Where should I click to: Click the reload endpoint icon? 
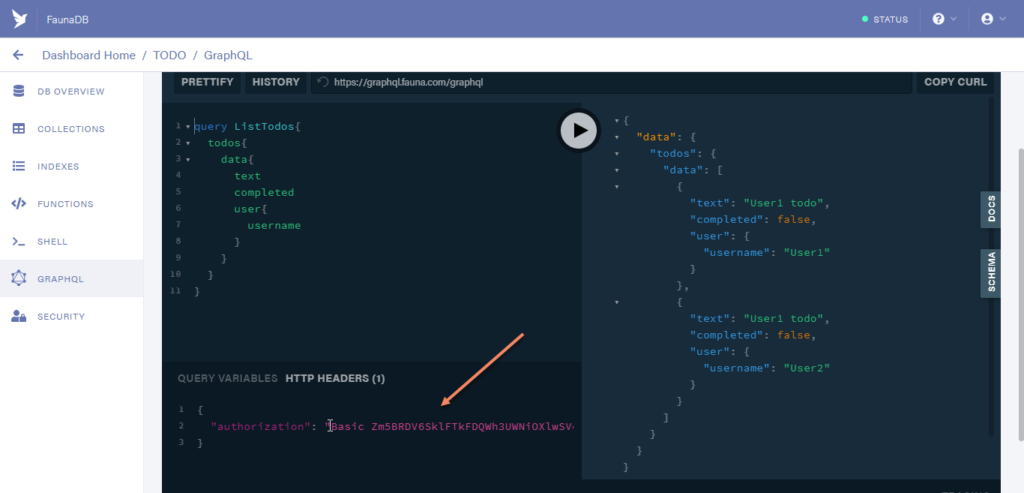[323, 82]
